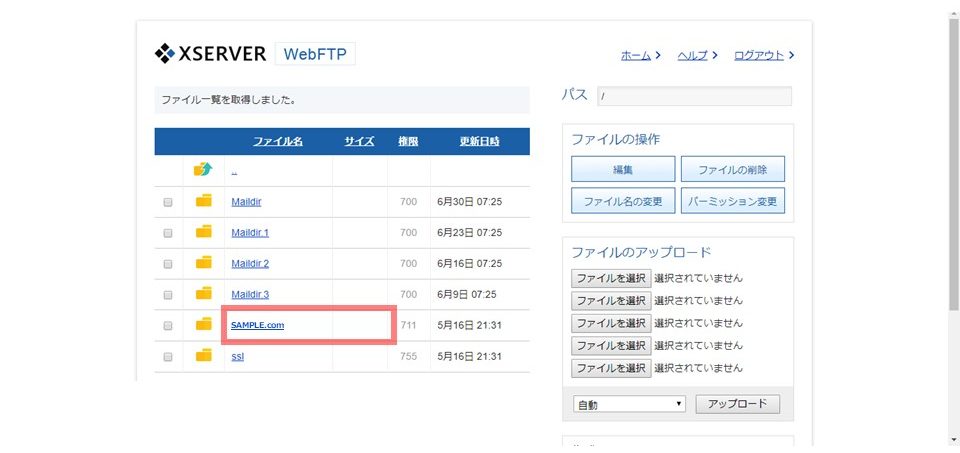The height and width of the screenshot is (453, 960).
Task: Click ログアウト to sign out
Action: 759,56
